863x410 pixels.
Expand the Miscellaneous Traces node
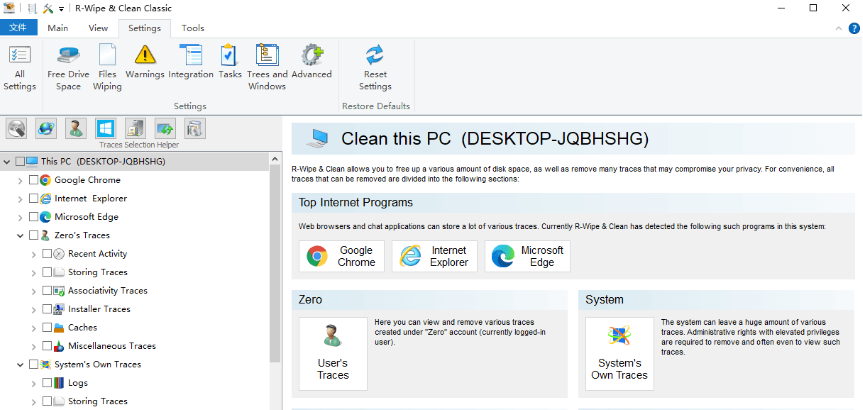pos(34,346)
